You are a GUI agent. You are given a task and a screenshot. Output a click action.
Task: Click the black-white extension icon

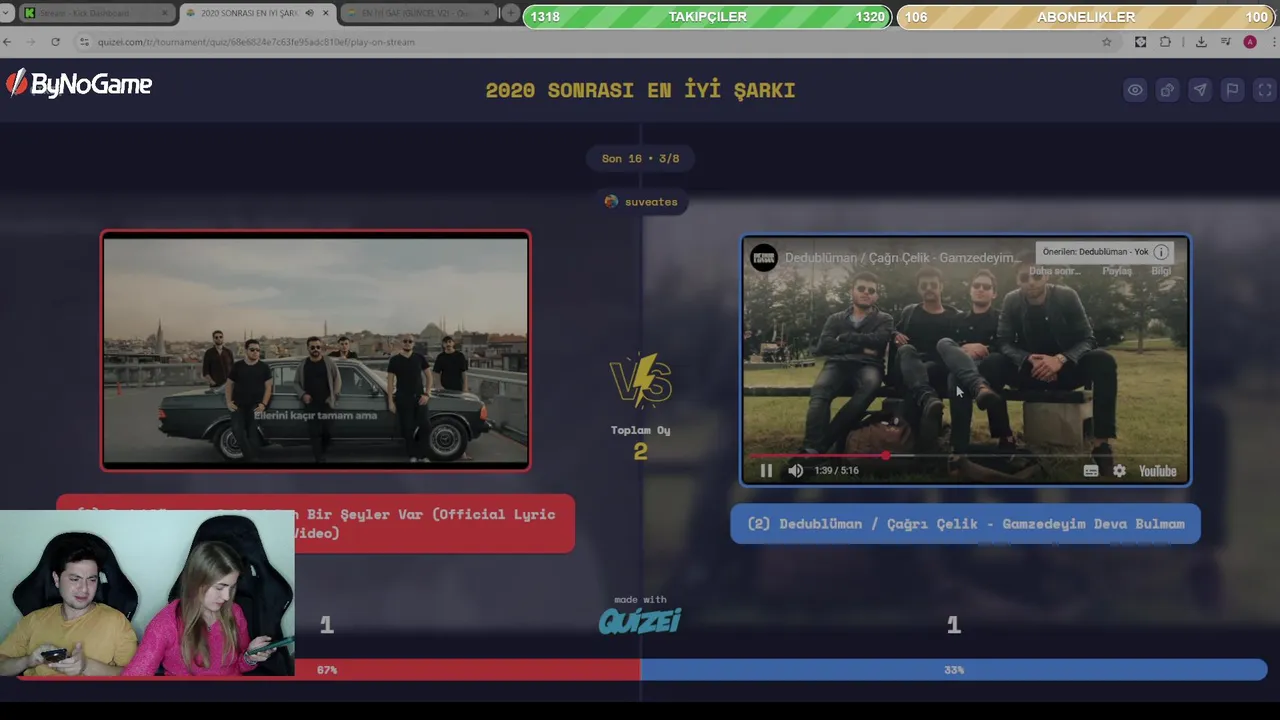tap(1140, 42)
